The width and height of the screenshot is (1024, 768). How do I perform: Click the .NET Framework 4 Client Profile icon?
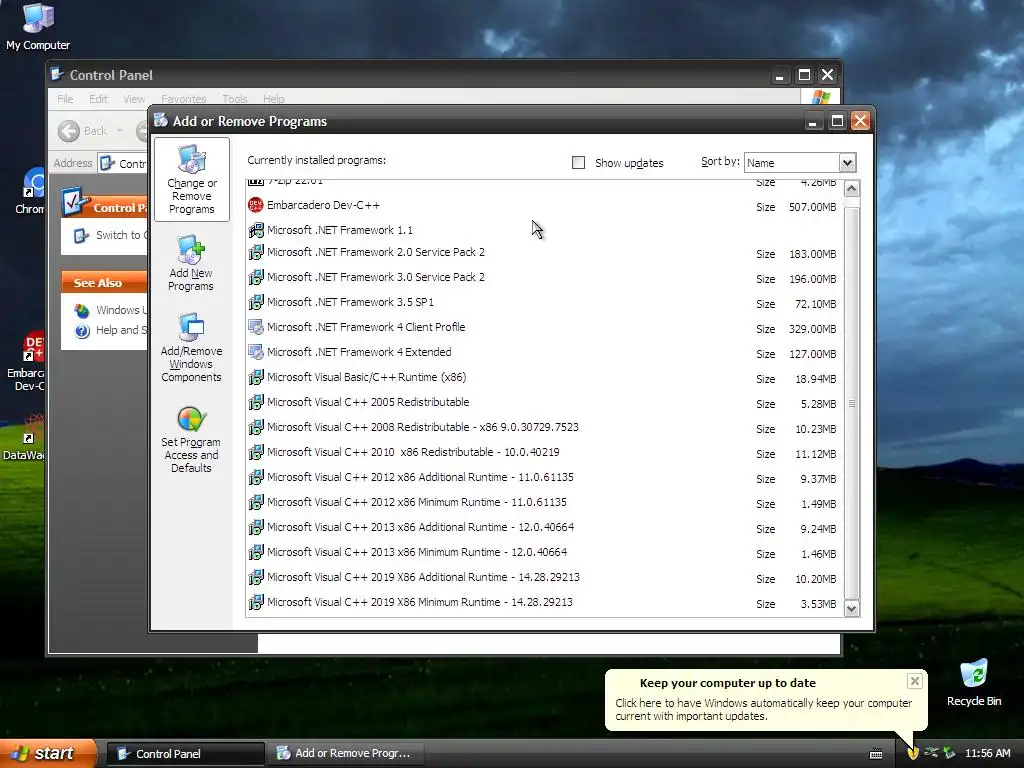(x=255, y=327)
